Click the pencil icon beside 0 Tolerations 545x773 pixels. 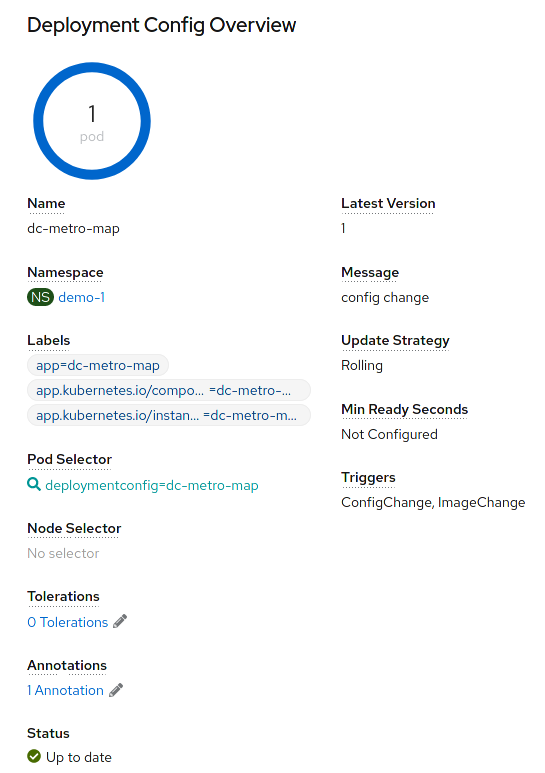click(x=120, y=622)
